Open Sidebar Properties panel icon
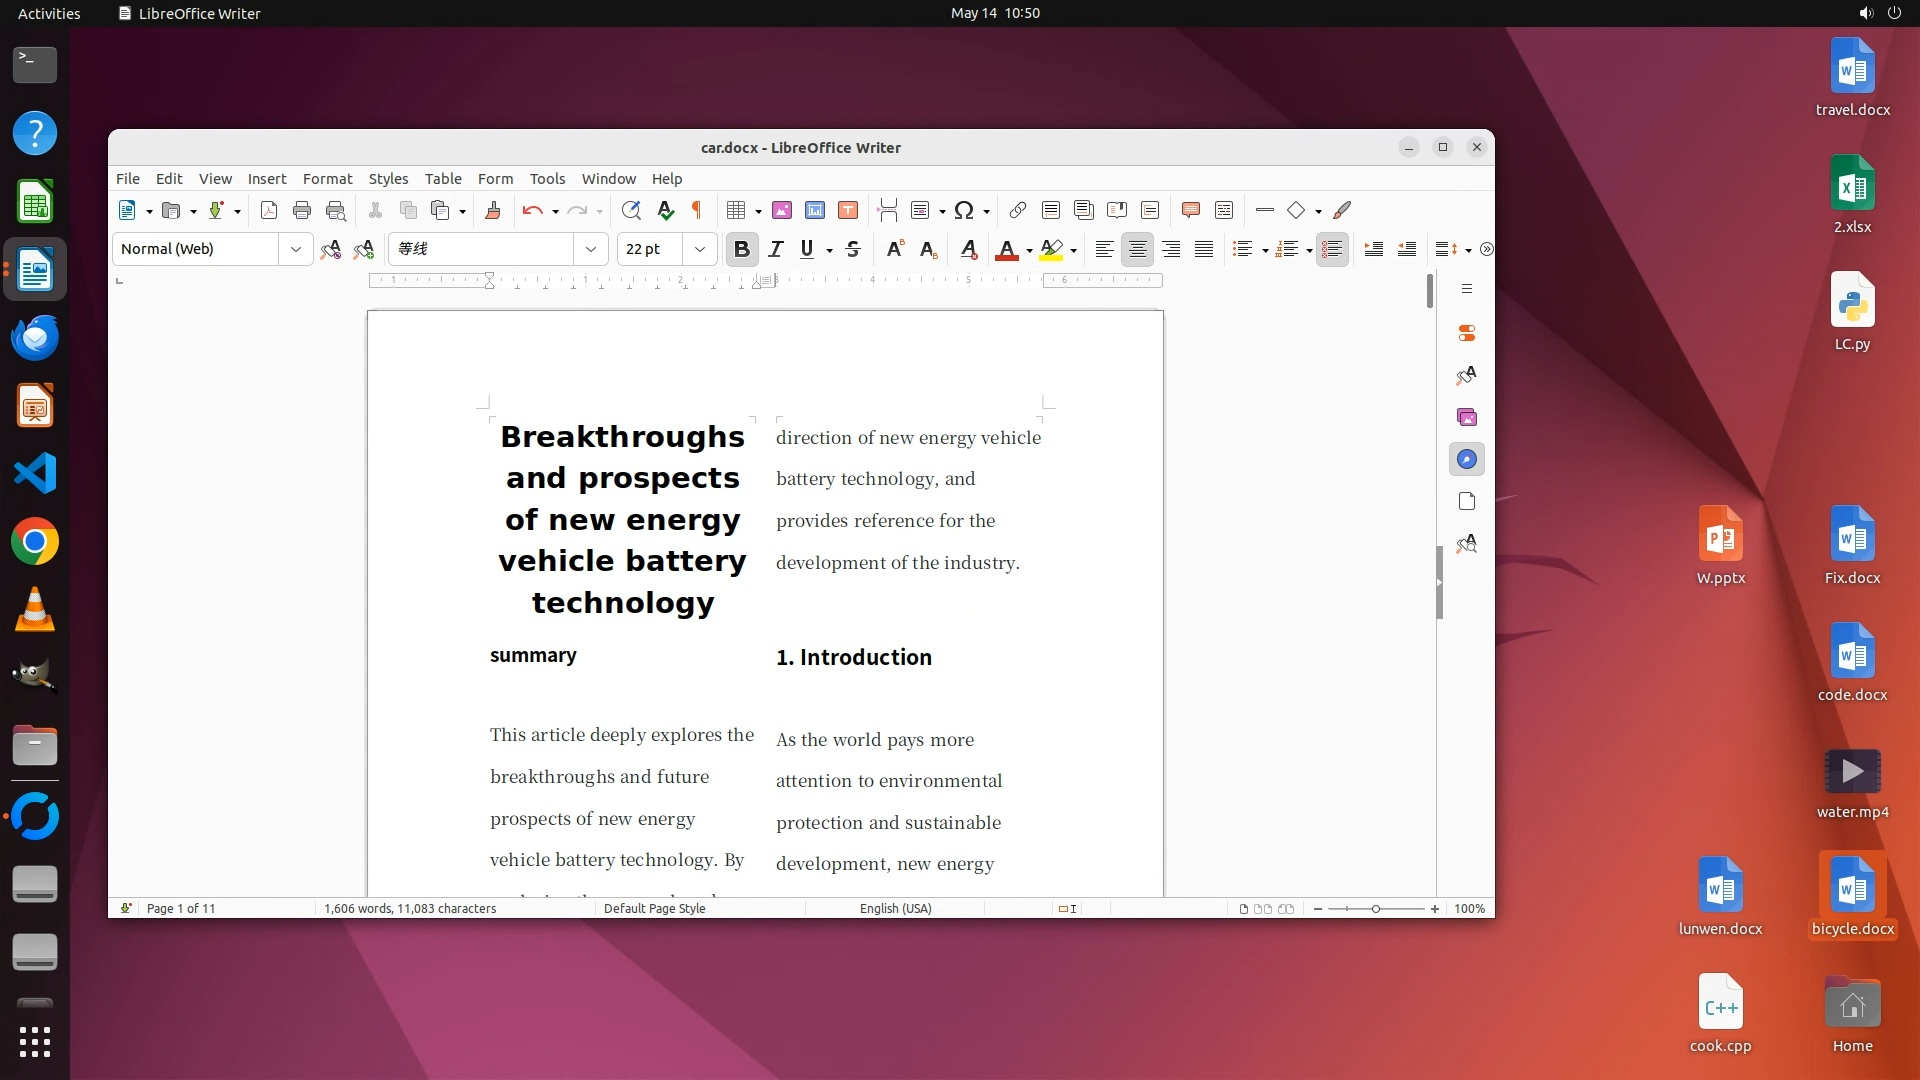The height and width of the screenshot is (1080, 1920). coord(1466,333)
